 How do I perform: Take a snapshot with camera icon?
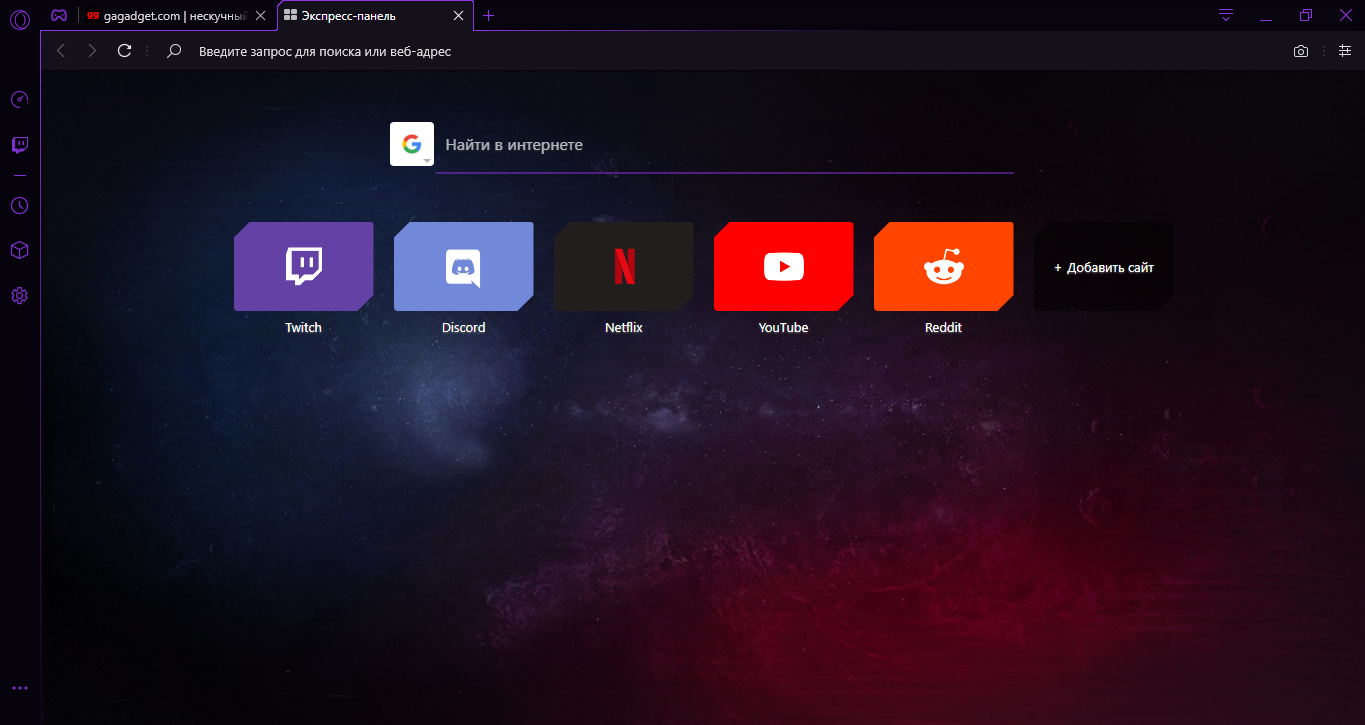[1300, 51]
